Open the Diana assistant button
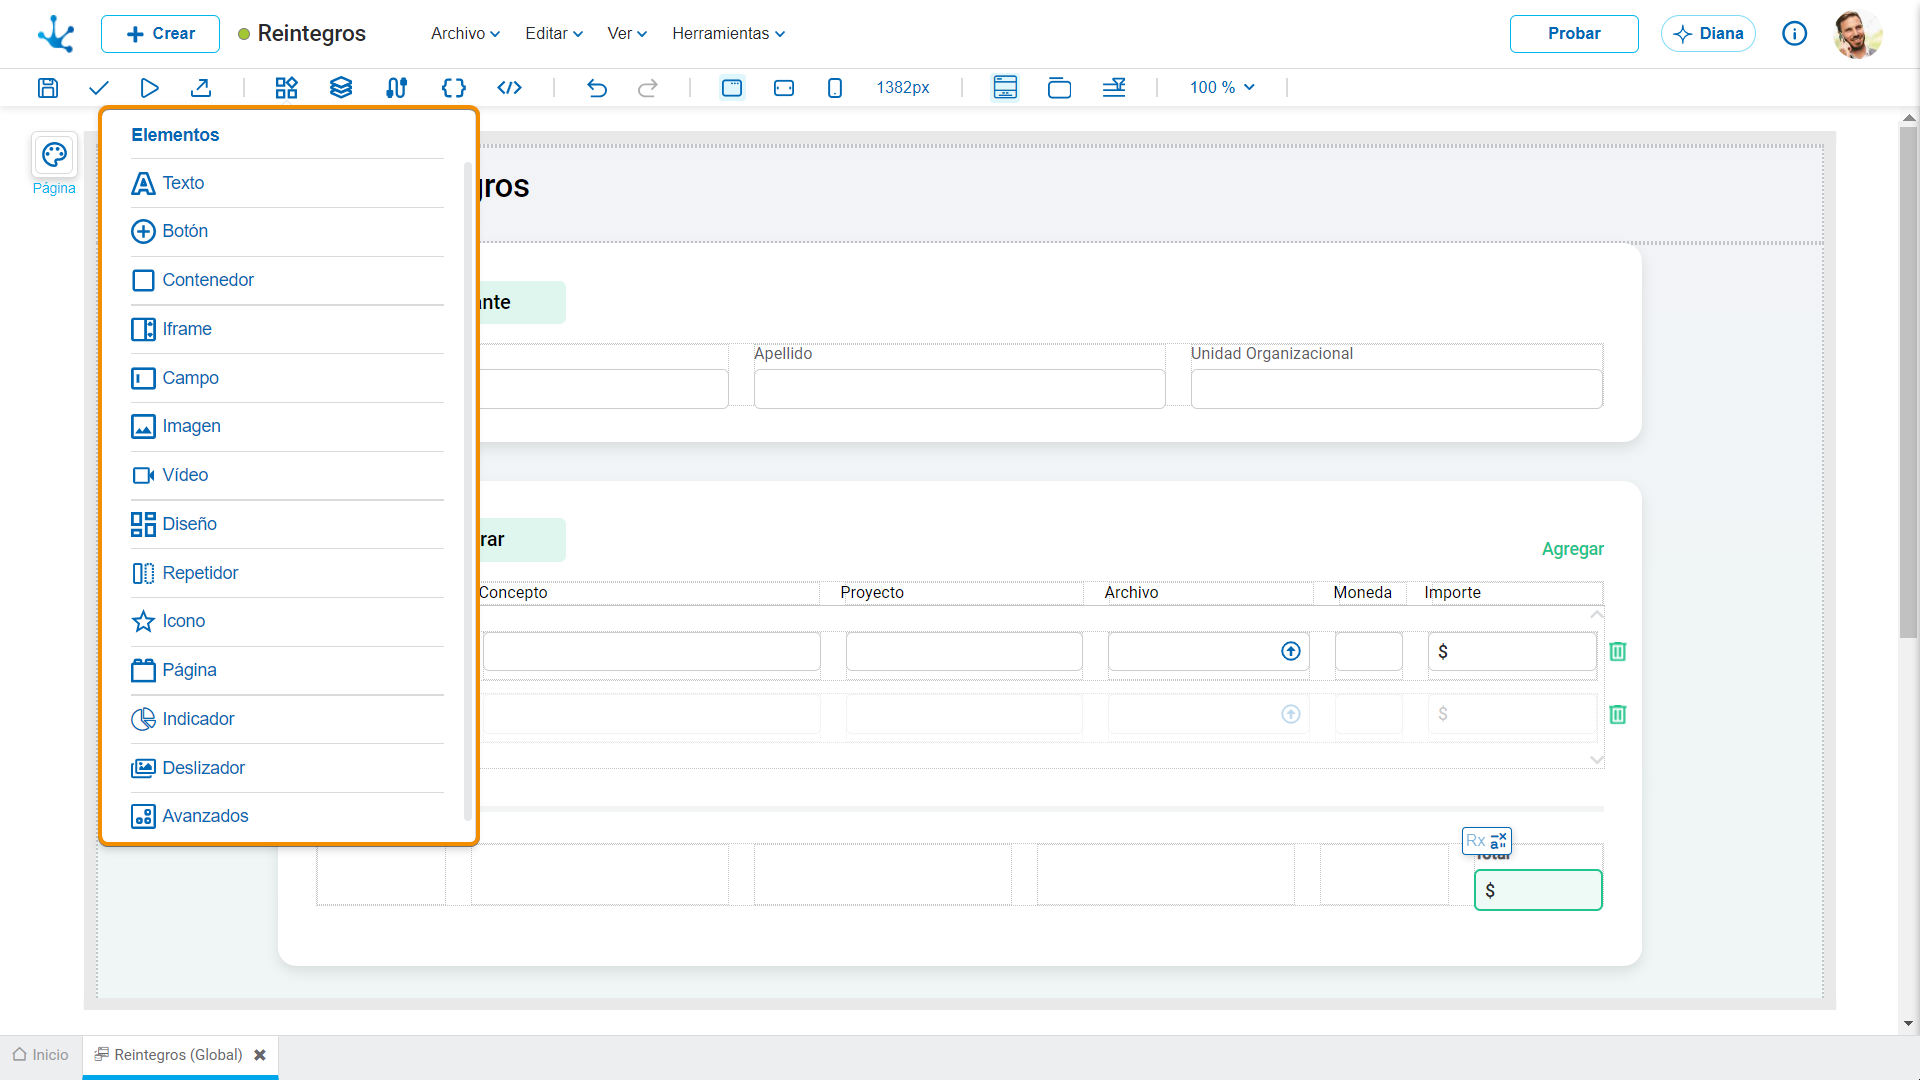 (1708, 34)
